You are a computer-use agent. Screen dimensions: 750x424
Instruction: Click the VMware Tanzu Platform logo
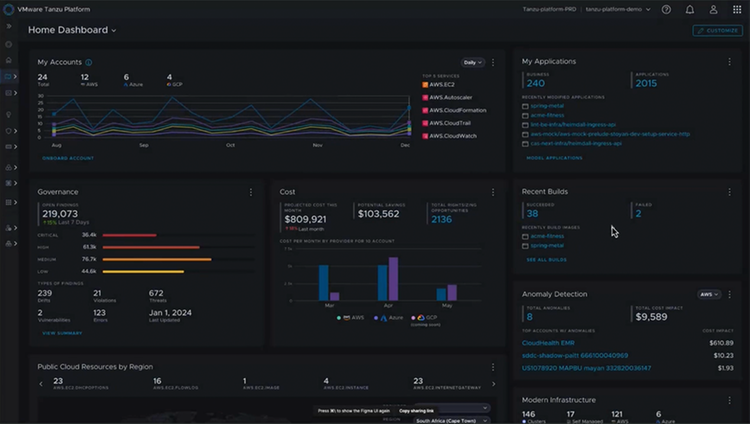point(9,9)
